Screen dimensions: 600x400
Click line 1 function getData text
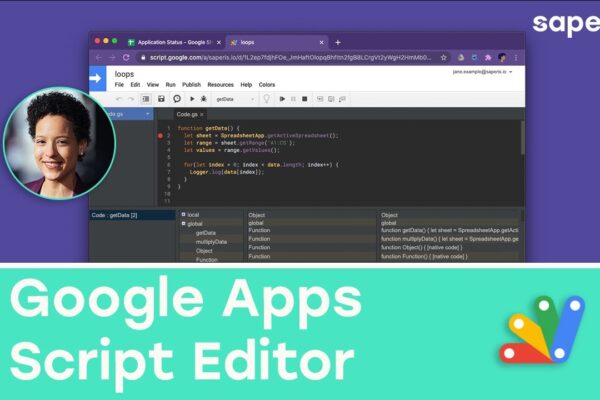tap(209, 128)
